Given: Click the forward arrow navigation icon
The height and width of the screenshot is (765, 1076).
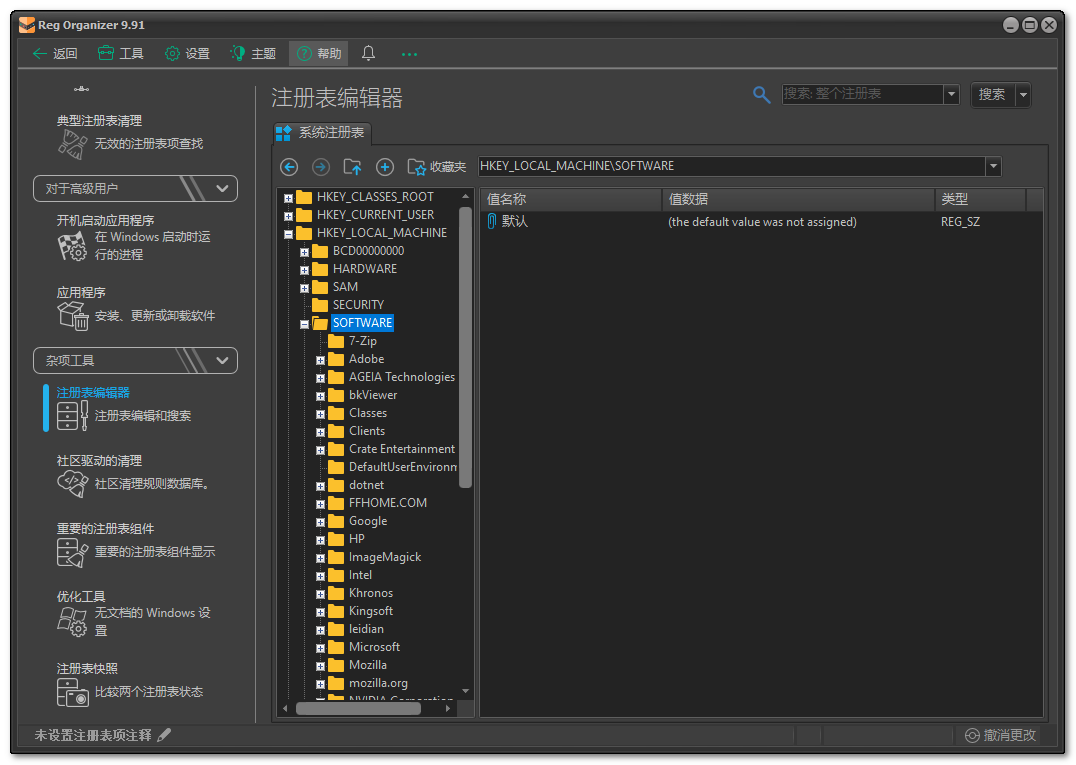Looking at the screenshot, I should click(320, 167).
